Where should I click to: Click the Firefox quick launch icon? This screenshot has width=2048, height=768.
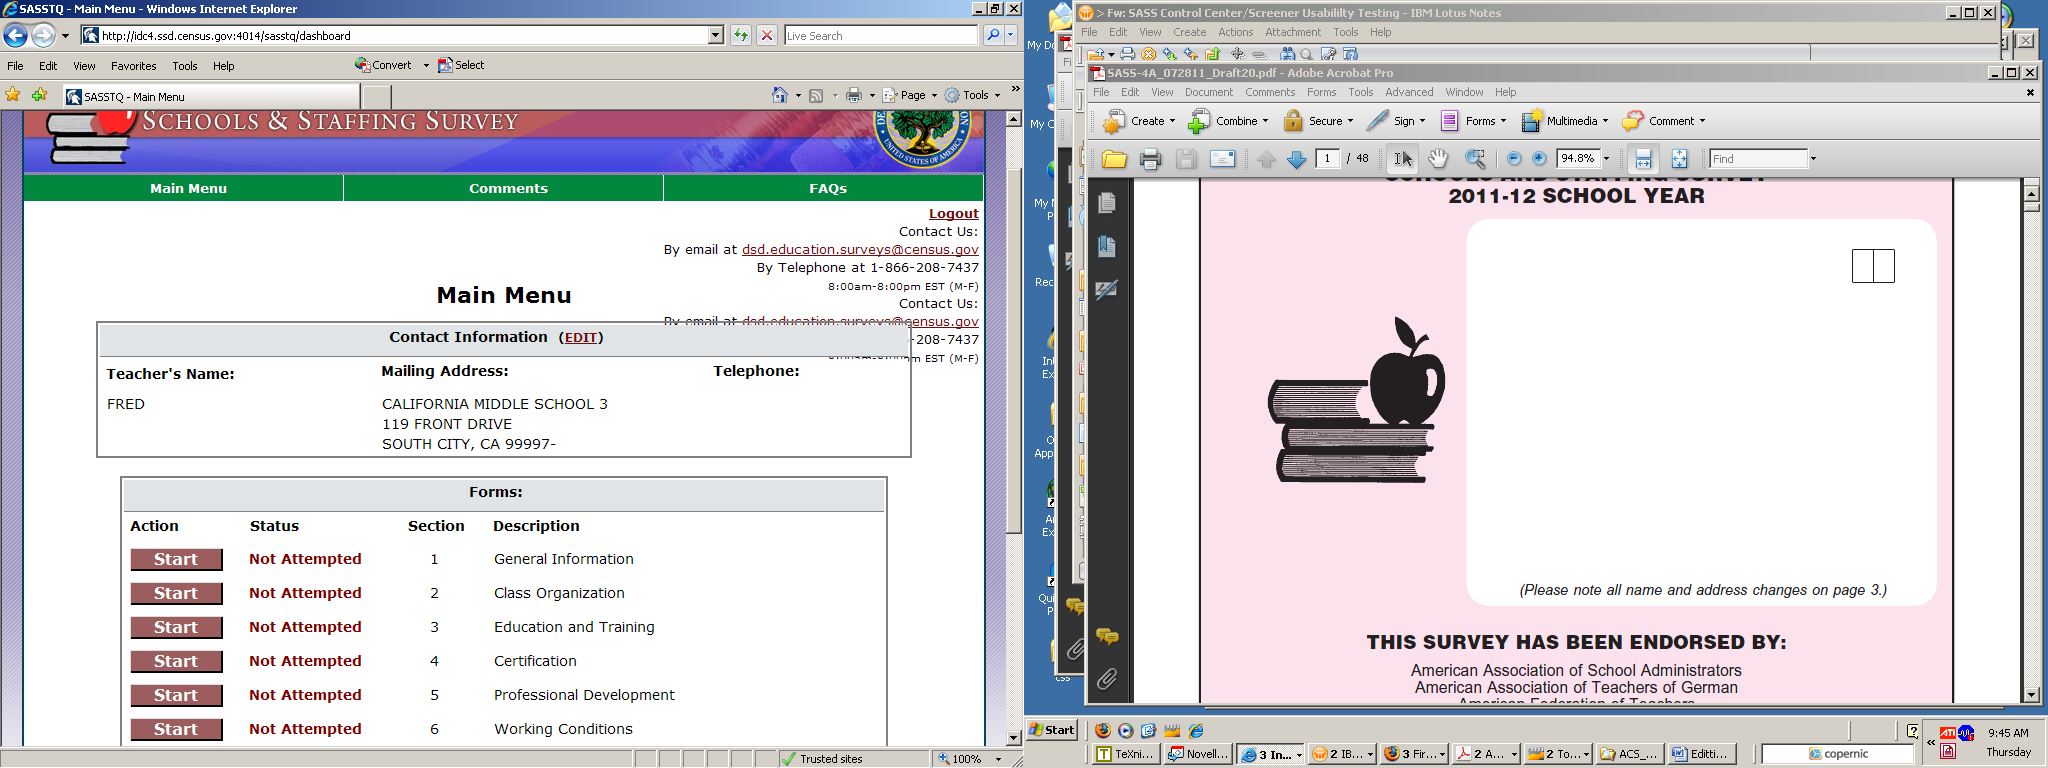tap(1102, 731)
